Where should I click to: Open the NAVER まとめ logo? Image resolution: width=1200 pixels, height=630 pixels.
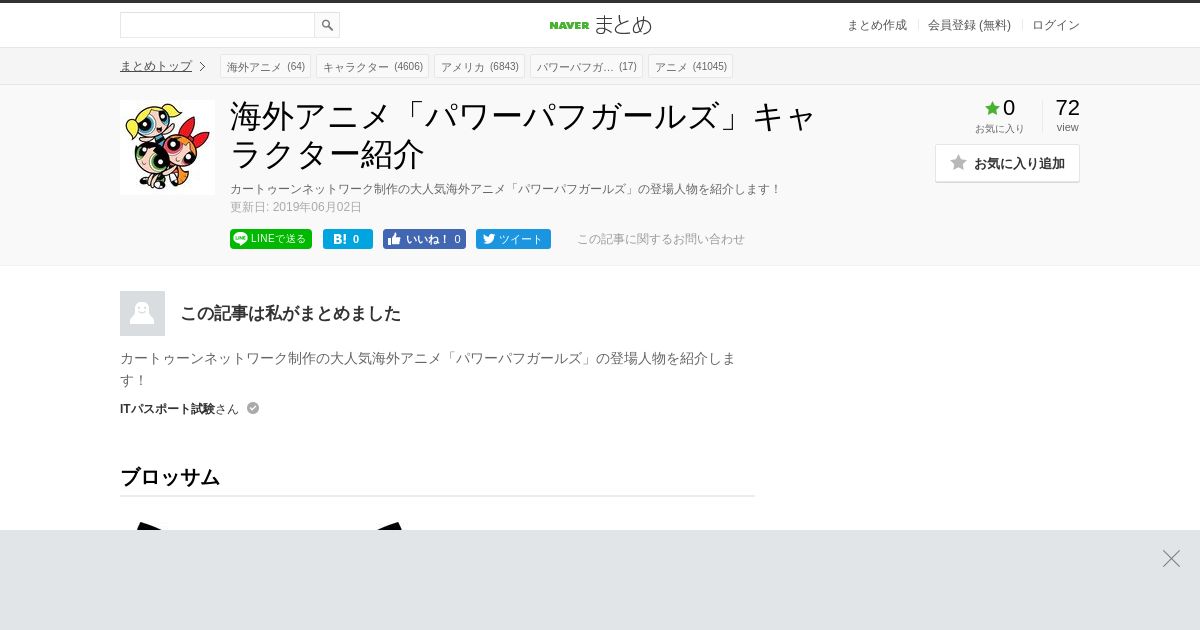pyautogui.click(x=600, y=25)
